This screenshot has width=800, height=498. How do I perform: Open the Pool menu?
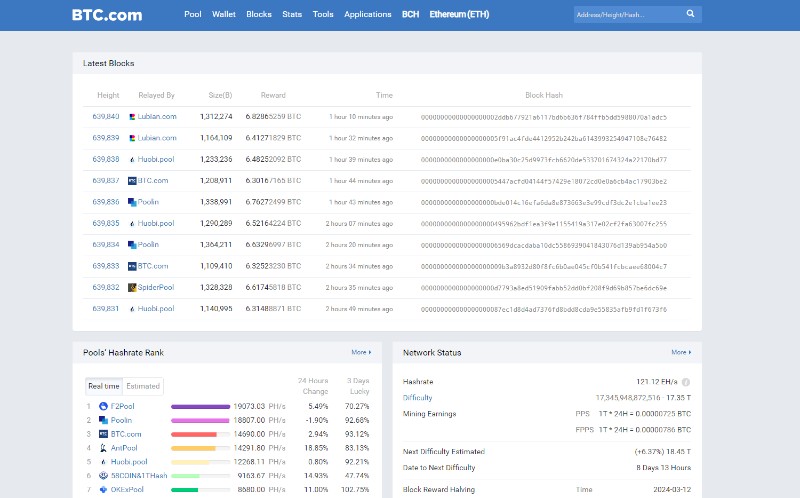(x=193, y=14)
